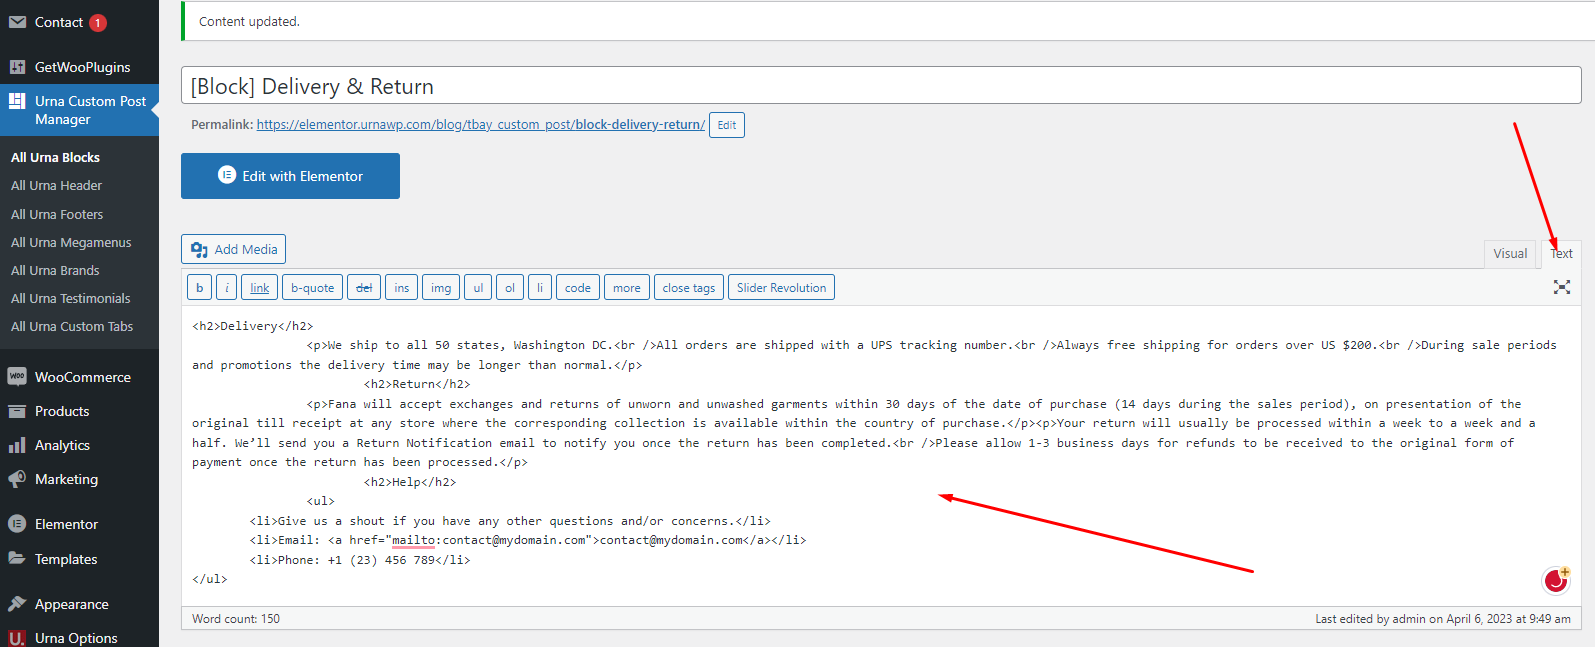Click the Slider Revolution toolbar button
The width and height of the screenshot is (1595, 647).
point(781,288)
